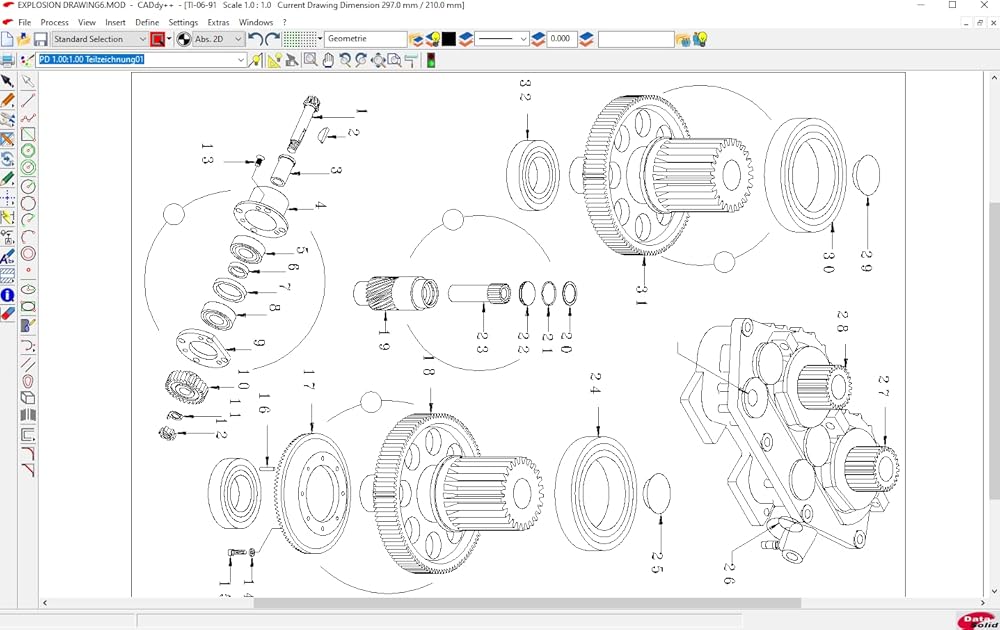This screenshot has height=630, width=1000.
Task: Click the Redo arrow icon
Action: (x=272, y=39)
